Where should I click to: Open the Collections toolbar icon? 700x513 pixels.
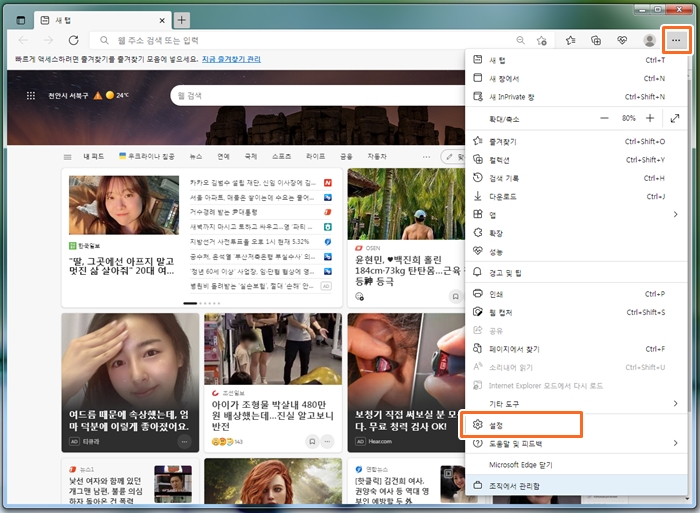click(x=596, y=41)
